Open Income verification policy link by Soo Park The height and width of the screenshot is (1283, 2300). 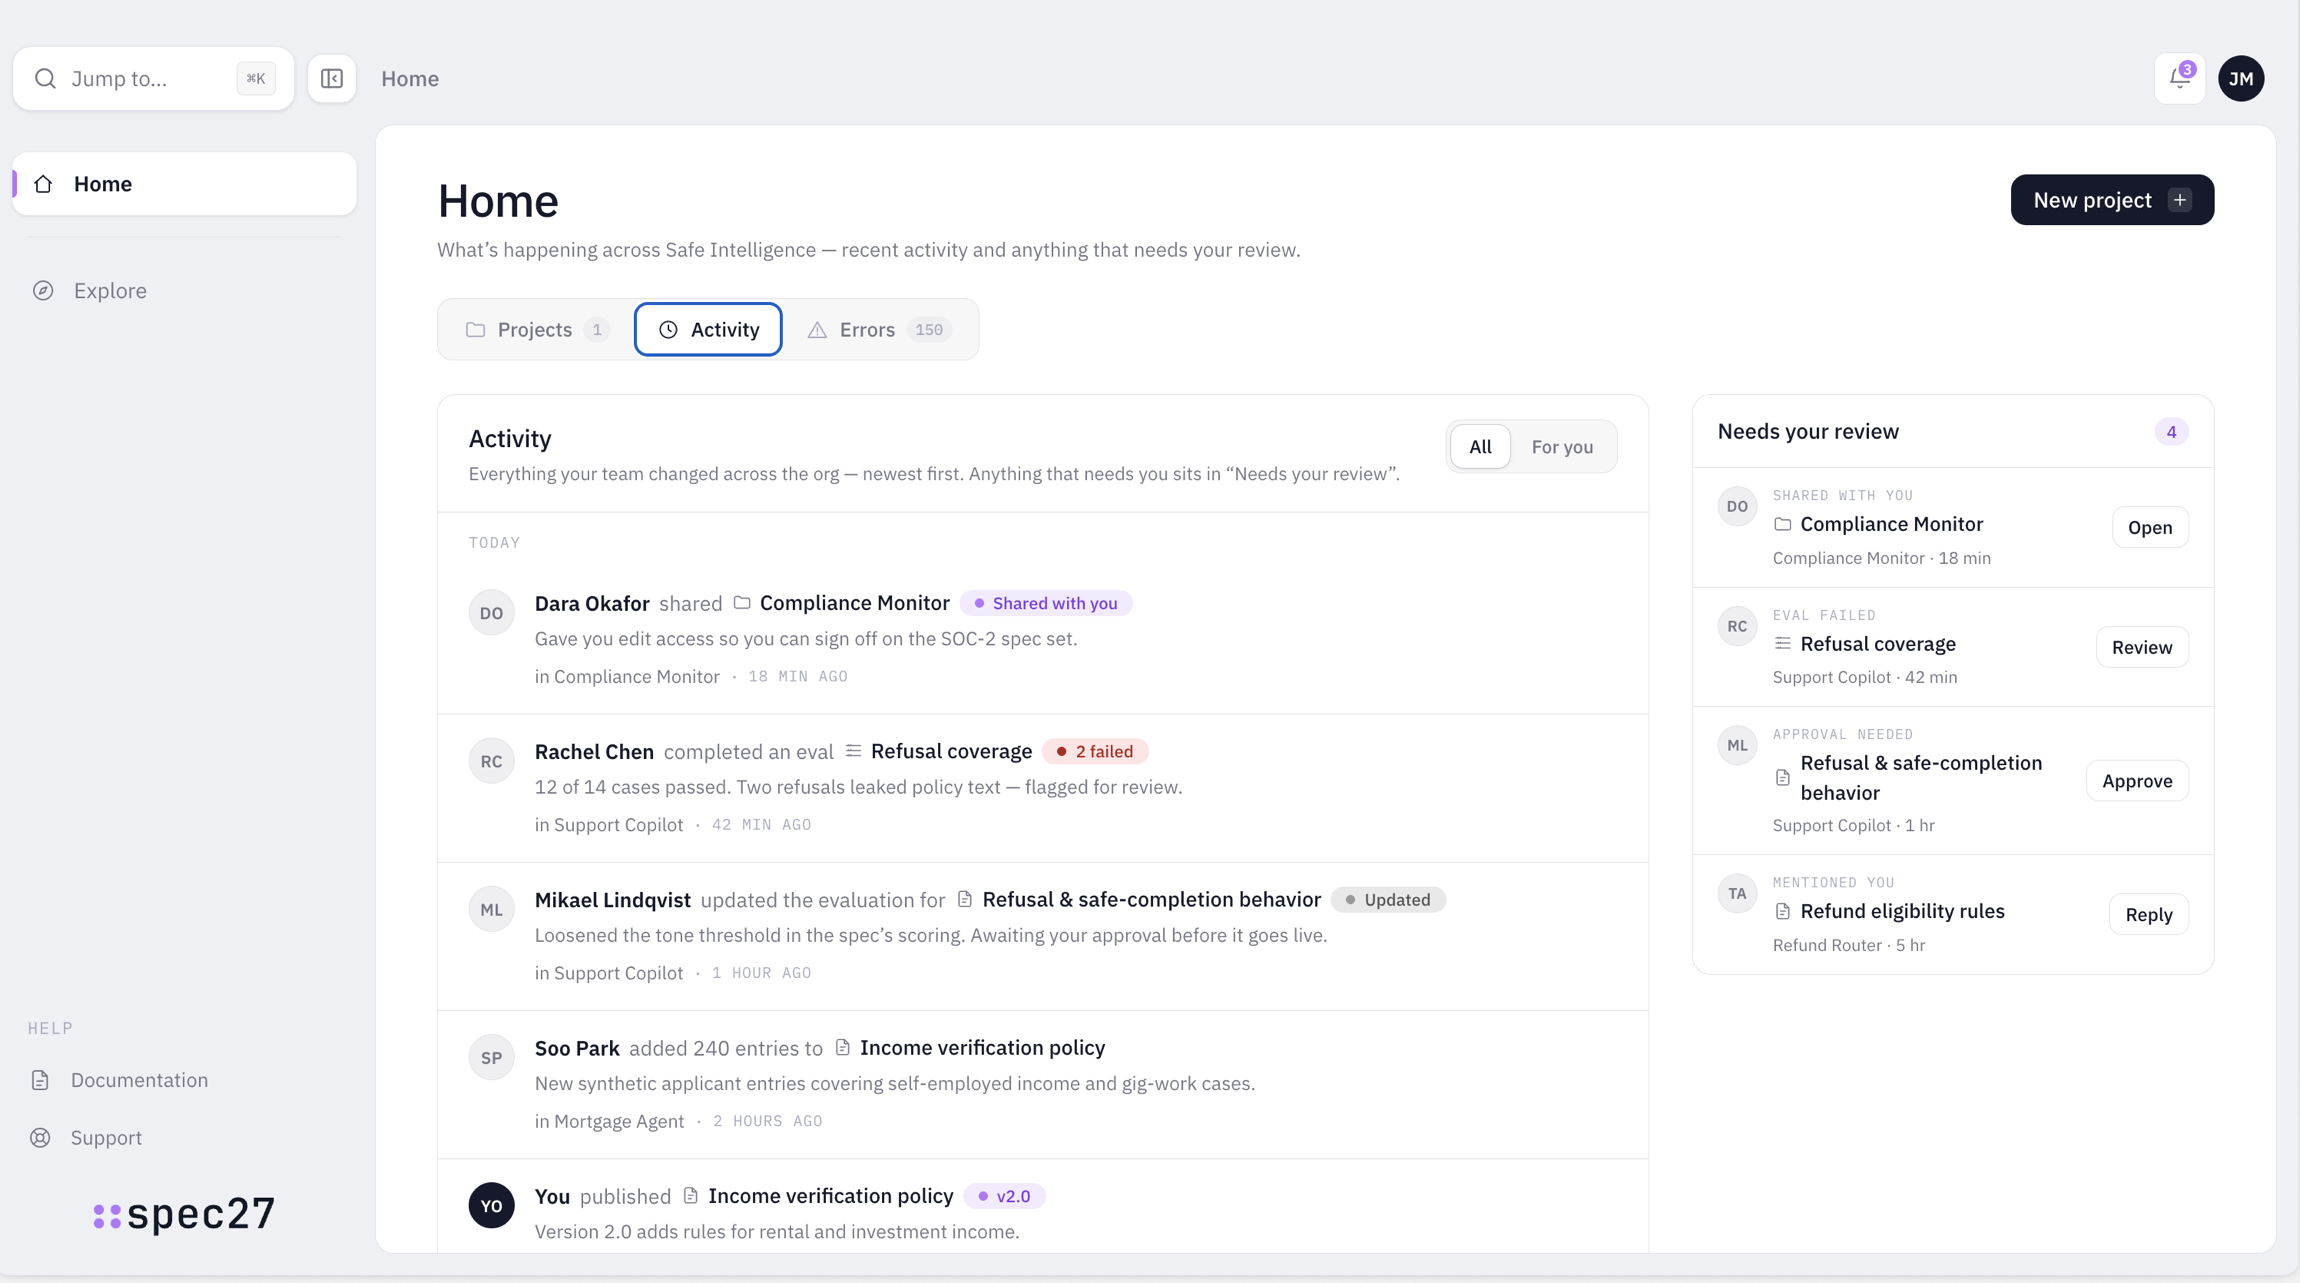click(x=982, y=1047)
